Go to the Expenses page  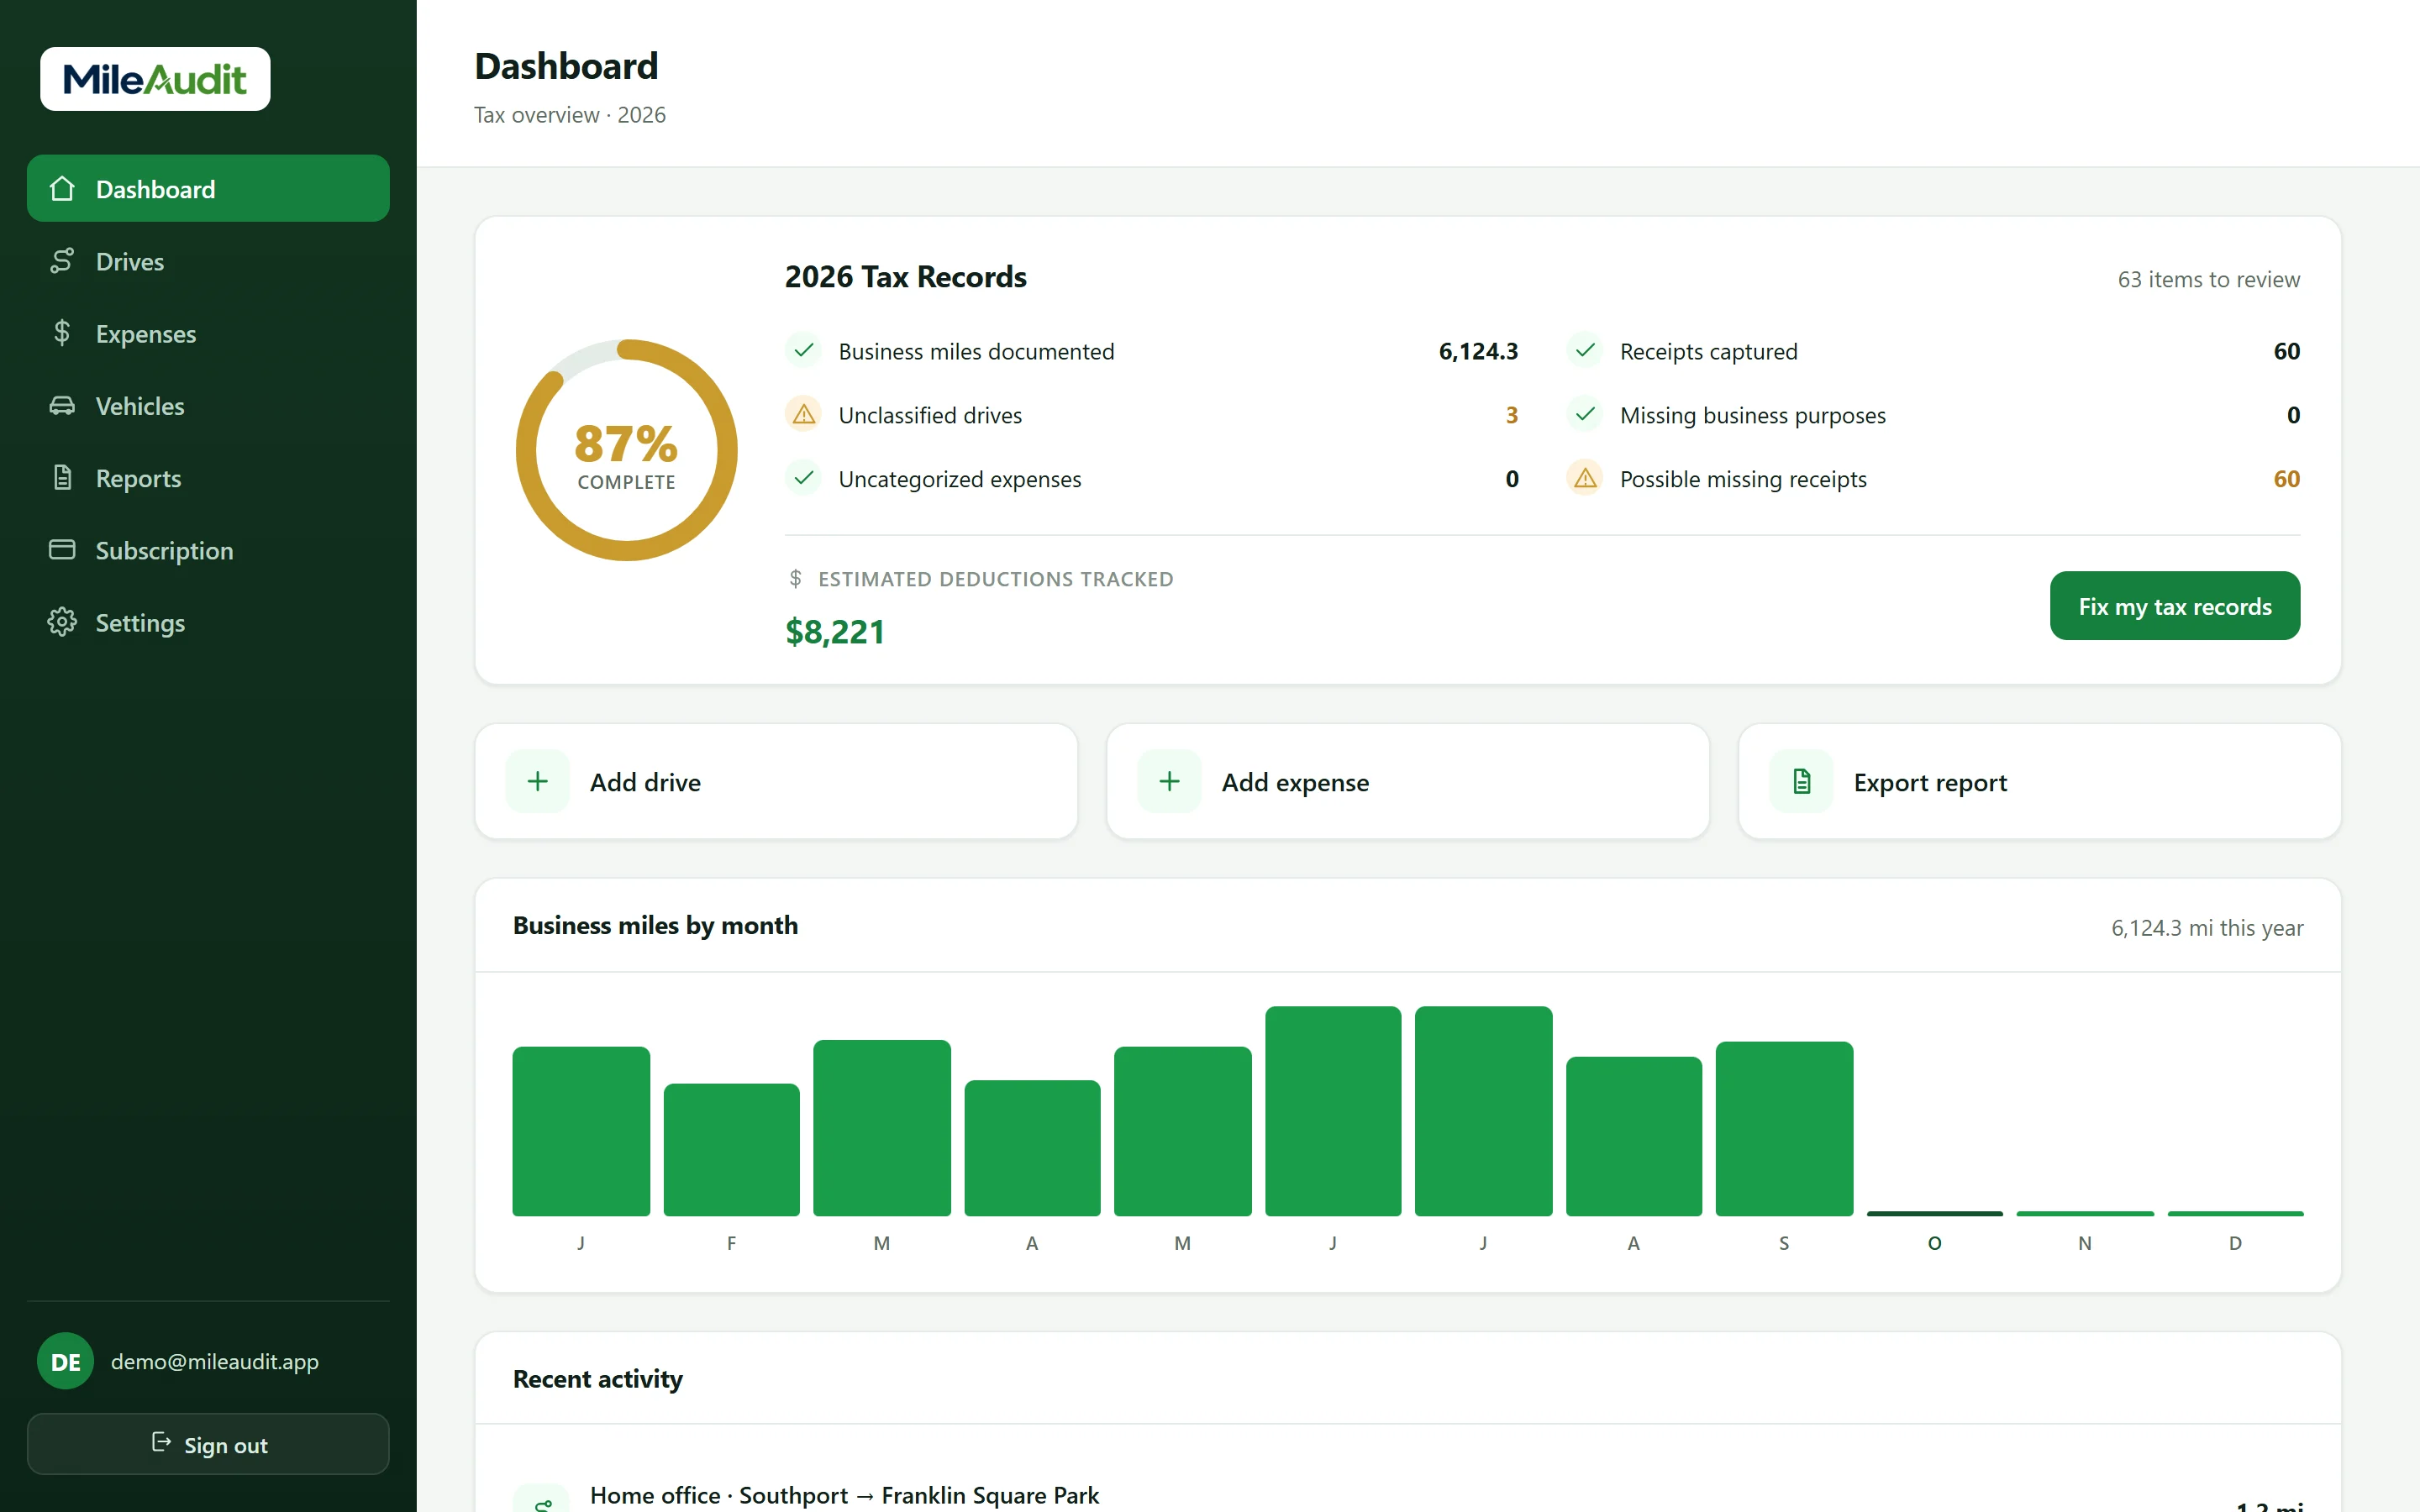208,333
